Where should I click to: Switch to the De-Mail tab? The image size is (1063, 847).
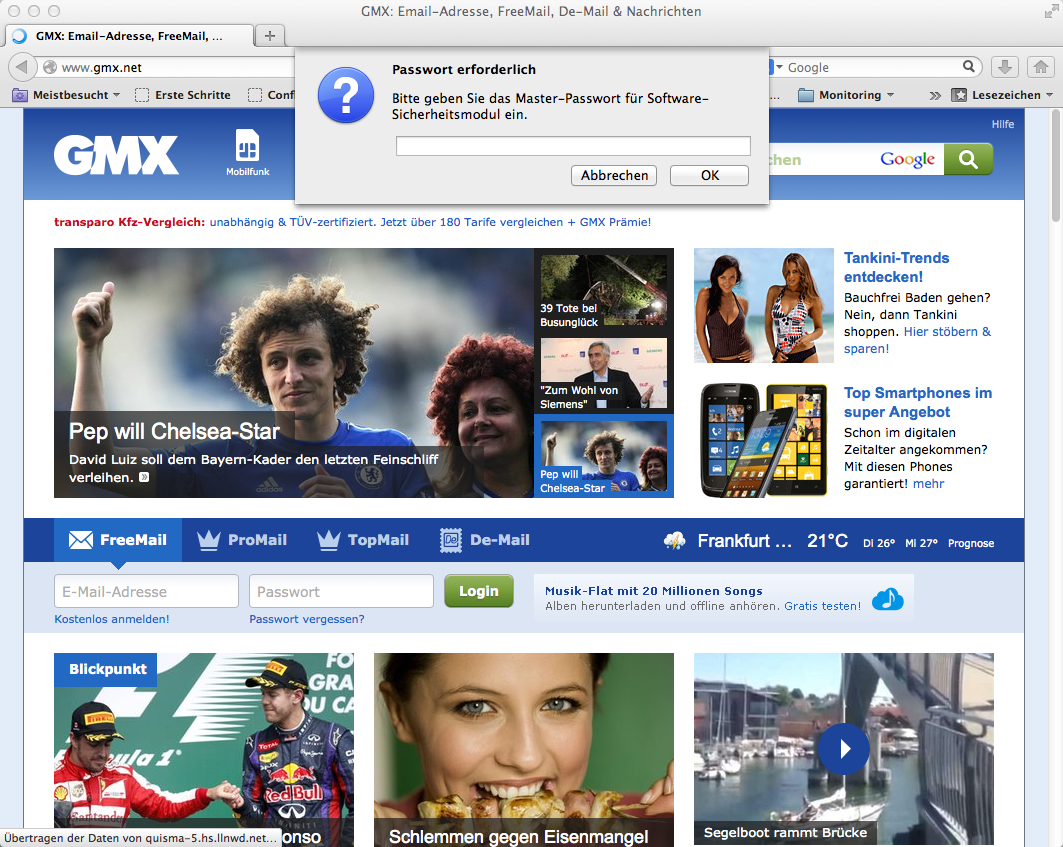point(485,540)
